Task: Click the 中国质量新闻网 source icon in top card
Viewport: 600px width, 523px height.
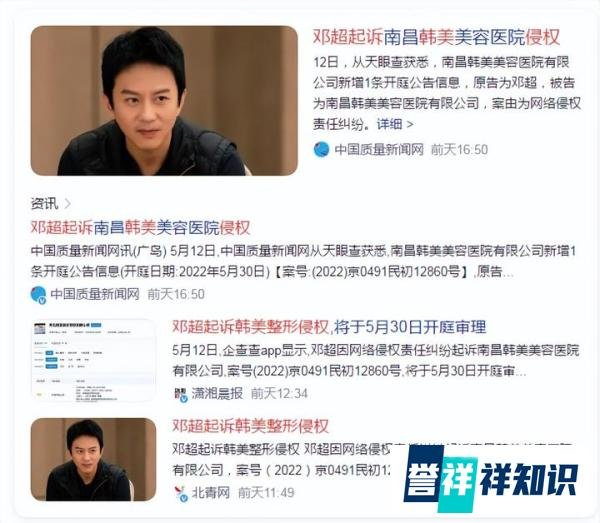Action: pos(321,149)
